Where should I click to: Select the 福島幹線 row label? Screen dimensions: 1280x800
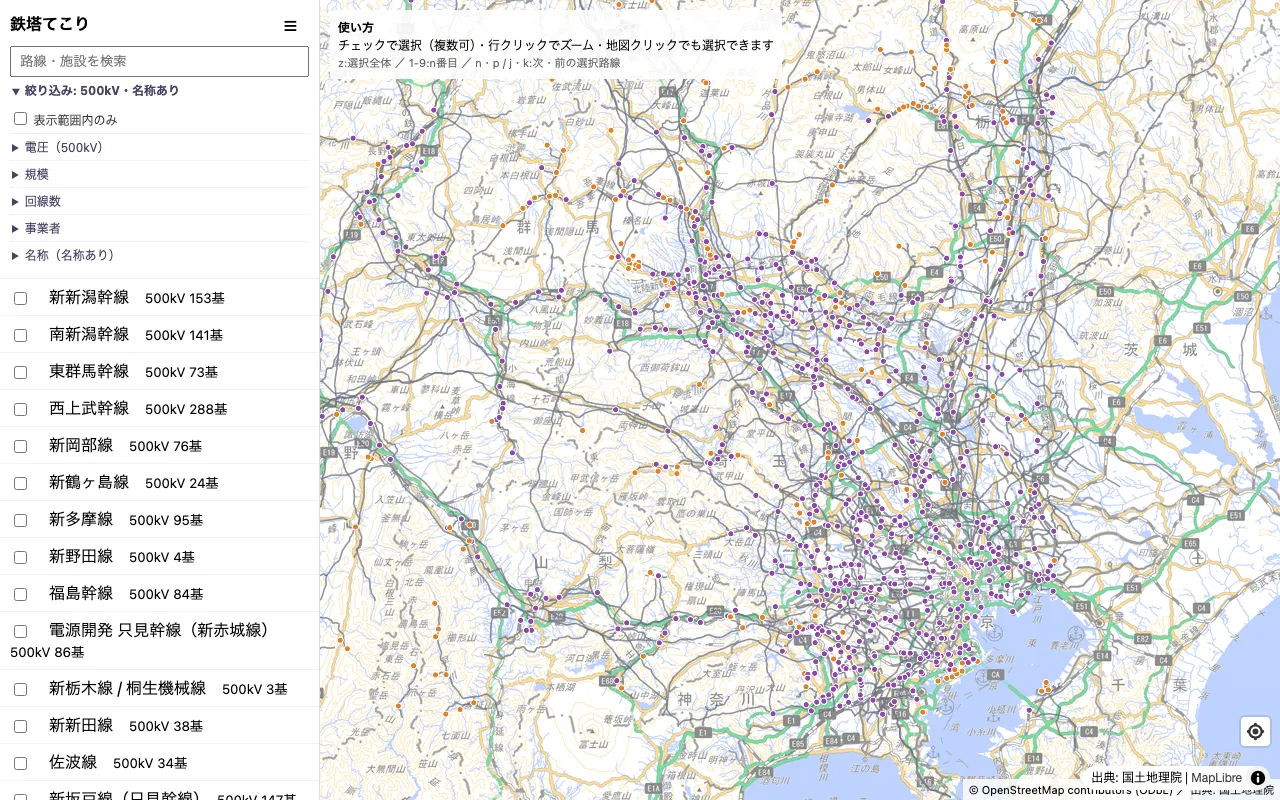[x=81, y=593]
